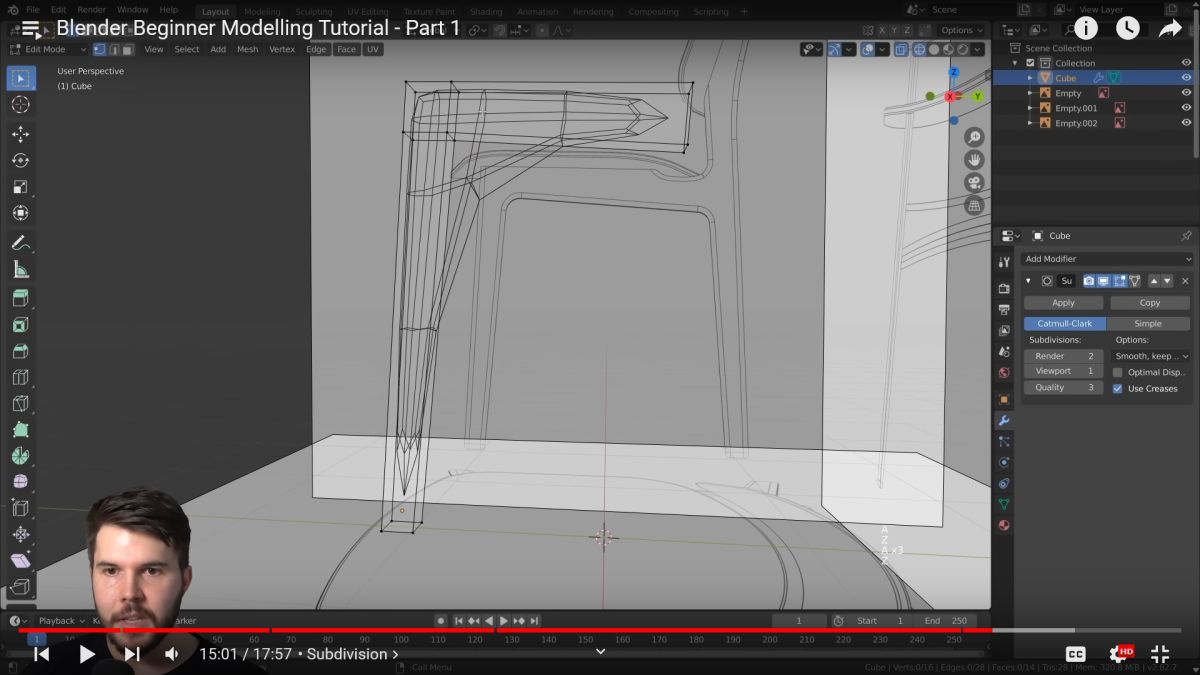The height and width of the screenshot is (675, 1200).
Task: Open the Face menu
Action: click(346, 49)
